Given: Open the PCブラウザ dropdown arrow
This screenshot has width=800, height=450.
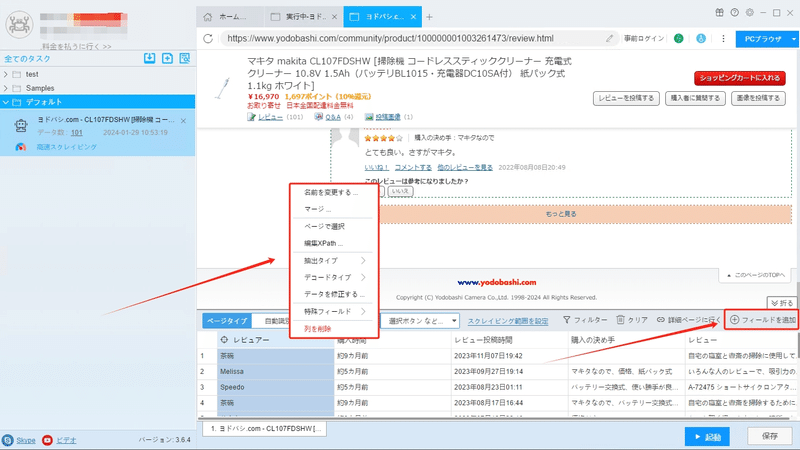Looking at the screenshot, I should click(x=793, y=39).
